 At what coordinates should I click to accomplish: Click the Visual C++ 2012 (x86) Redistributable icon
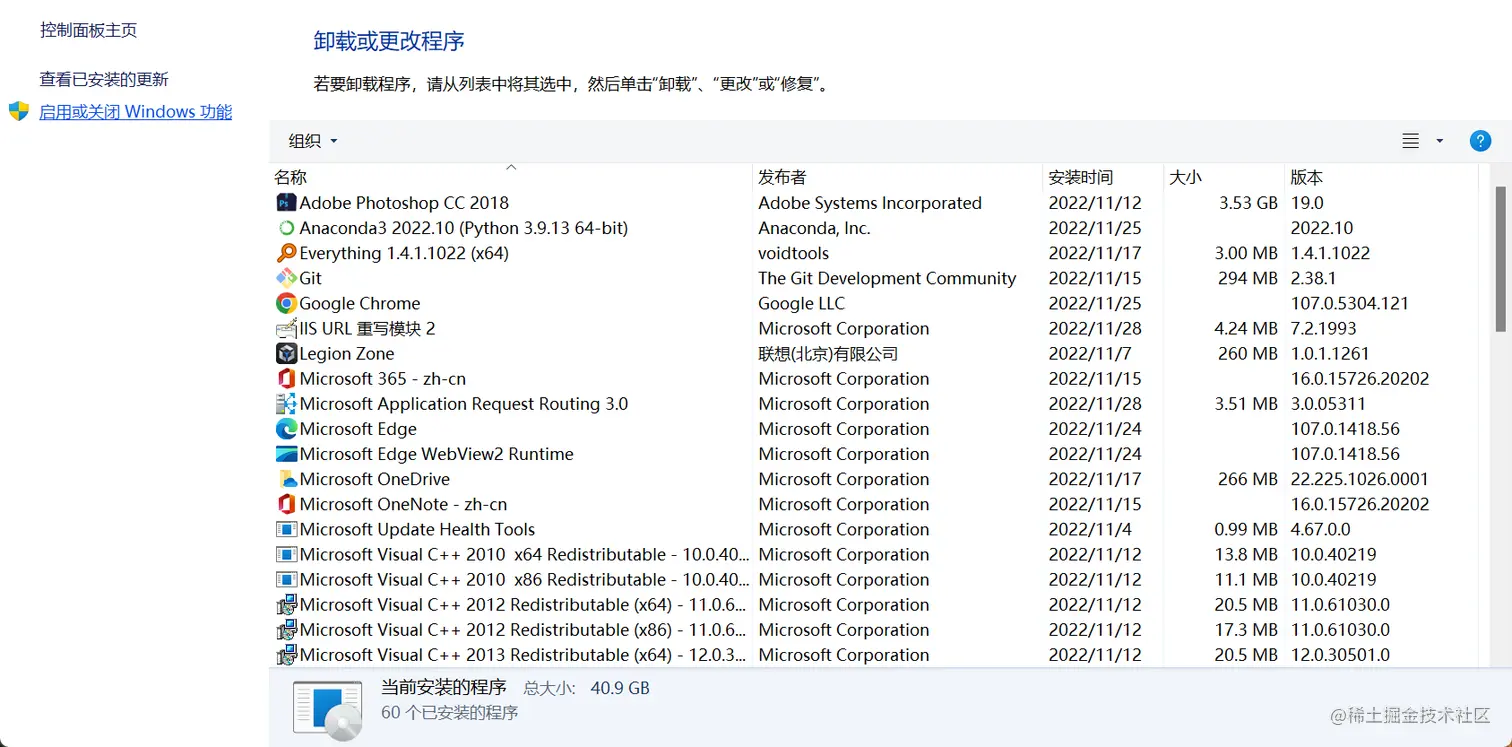point(286,630)
